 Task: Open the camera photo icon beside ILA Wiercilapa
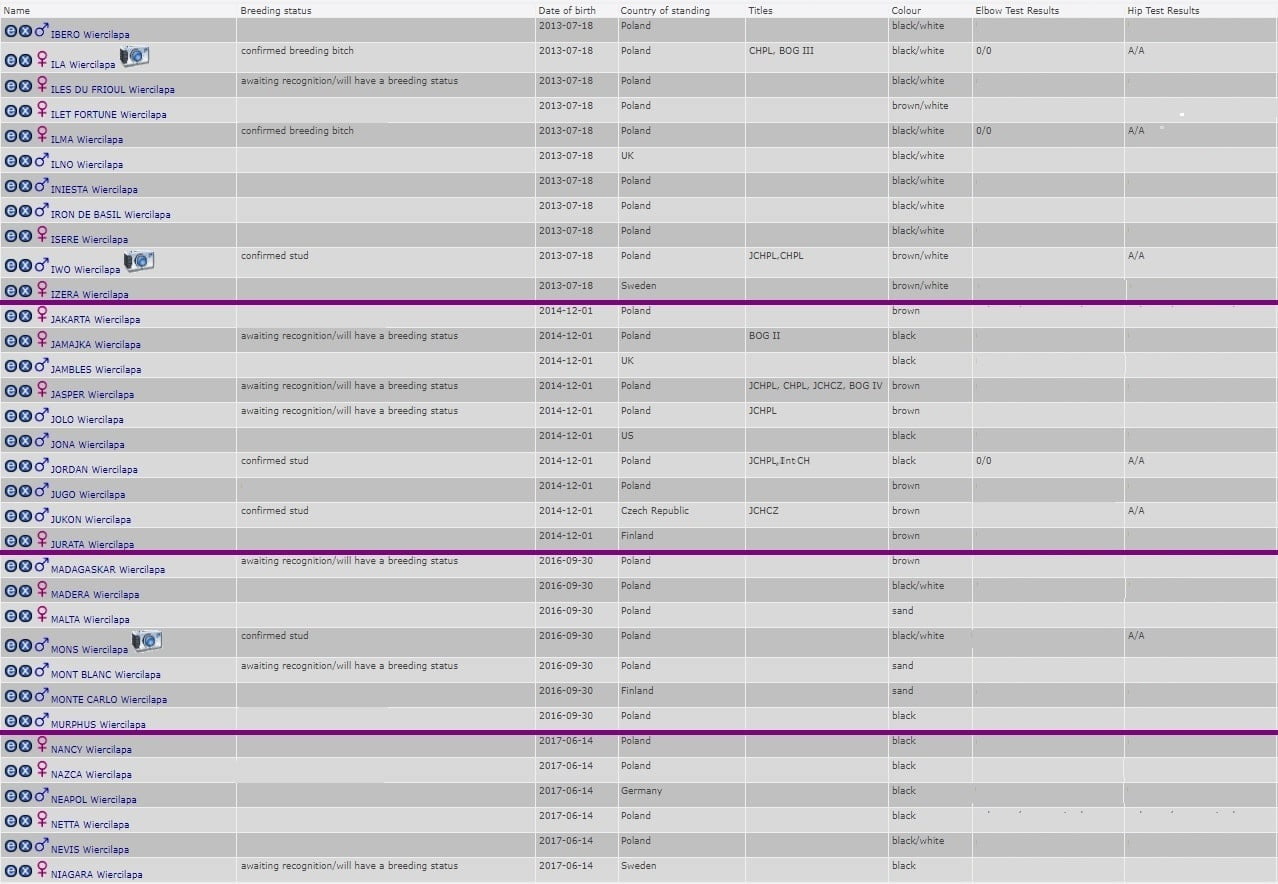(134, 57)
